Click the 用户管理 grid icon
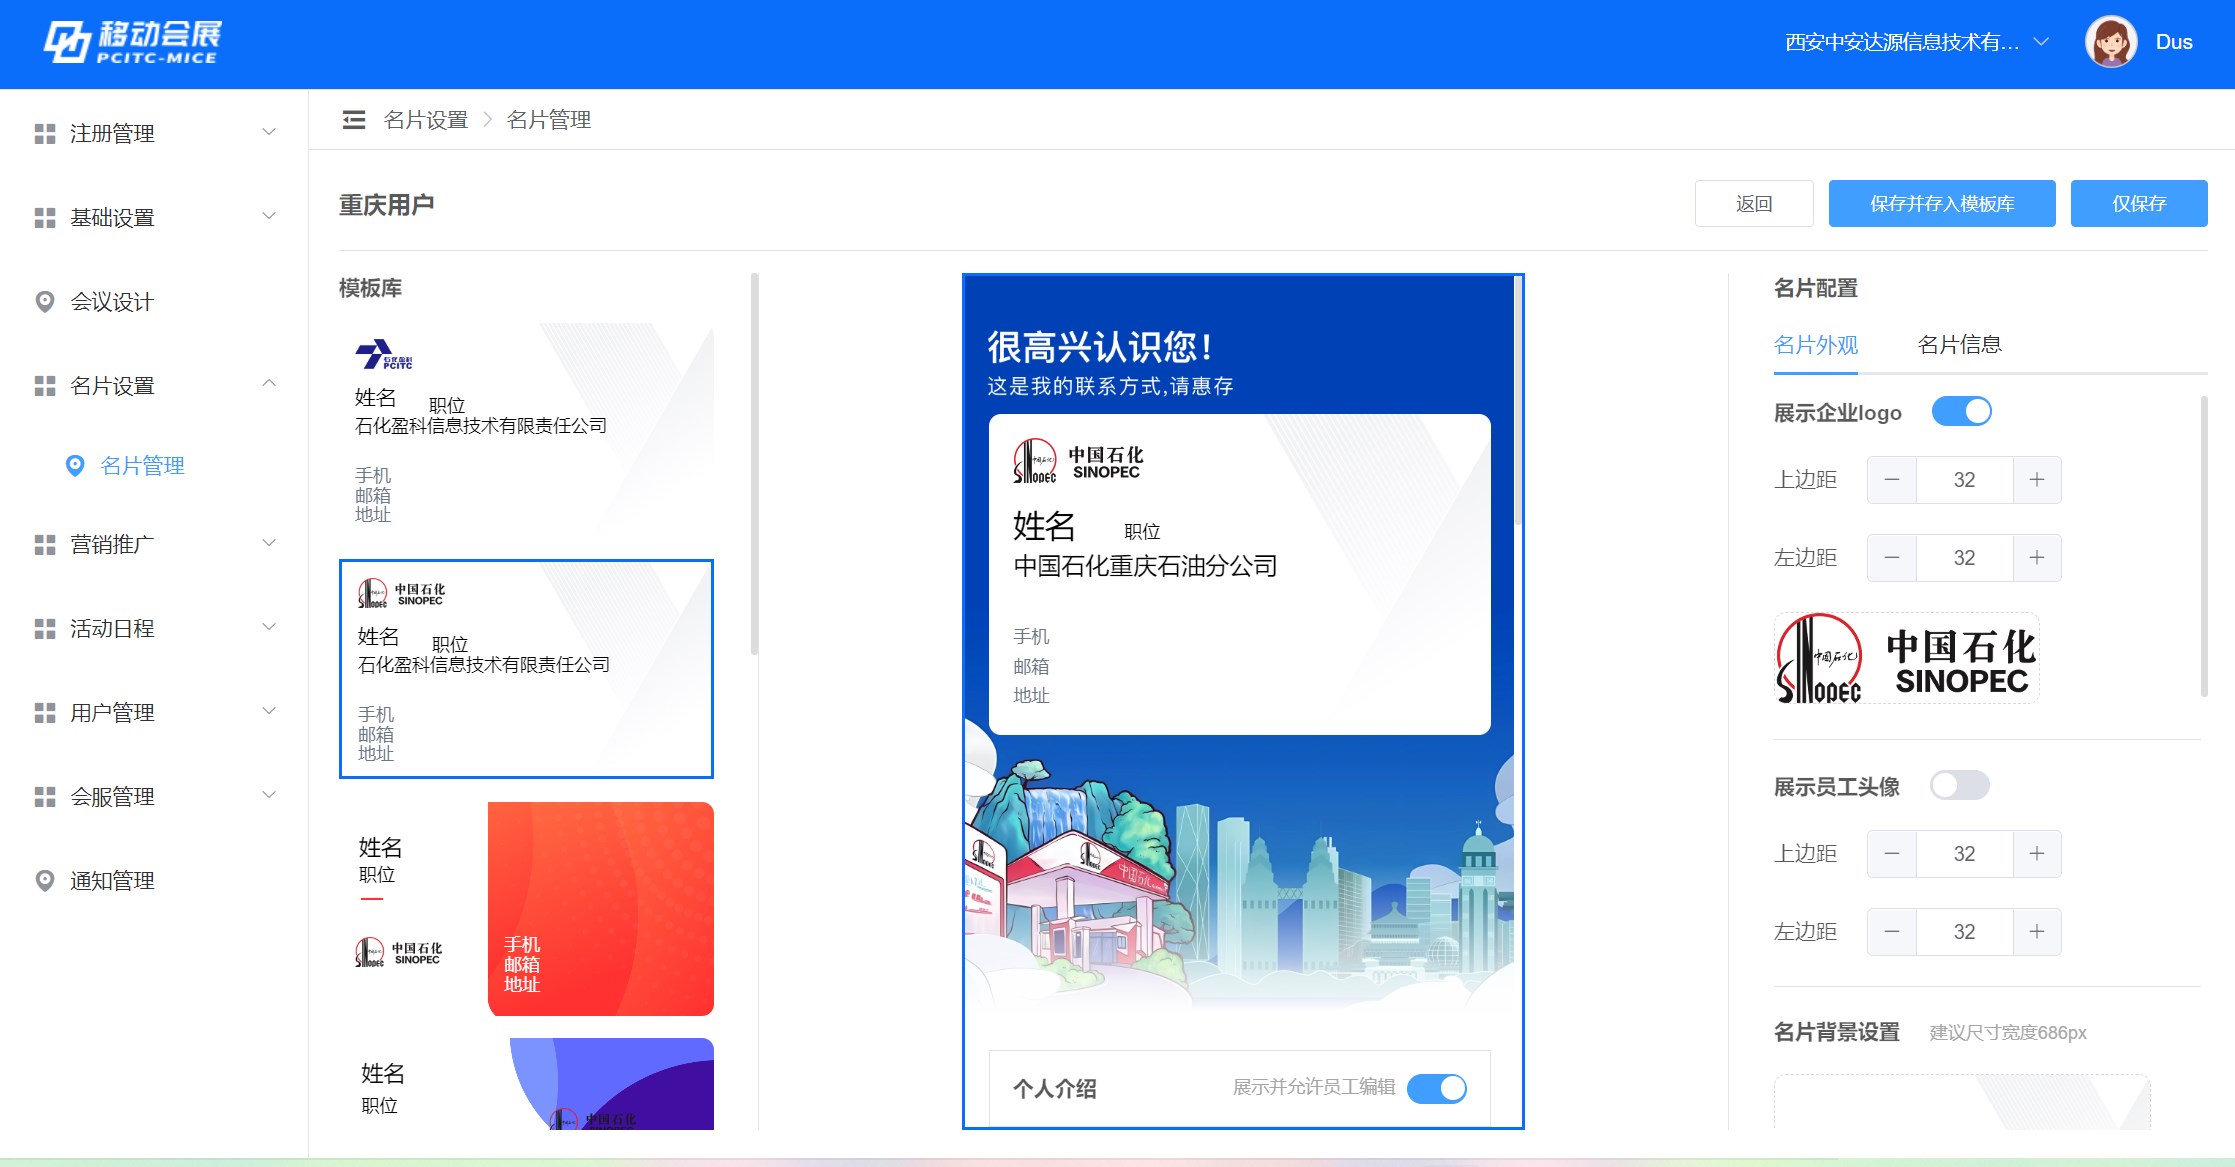2235x1167 pixels. [x=45, y=713]
